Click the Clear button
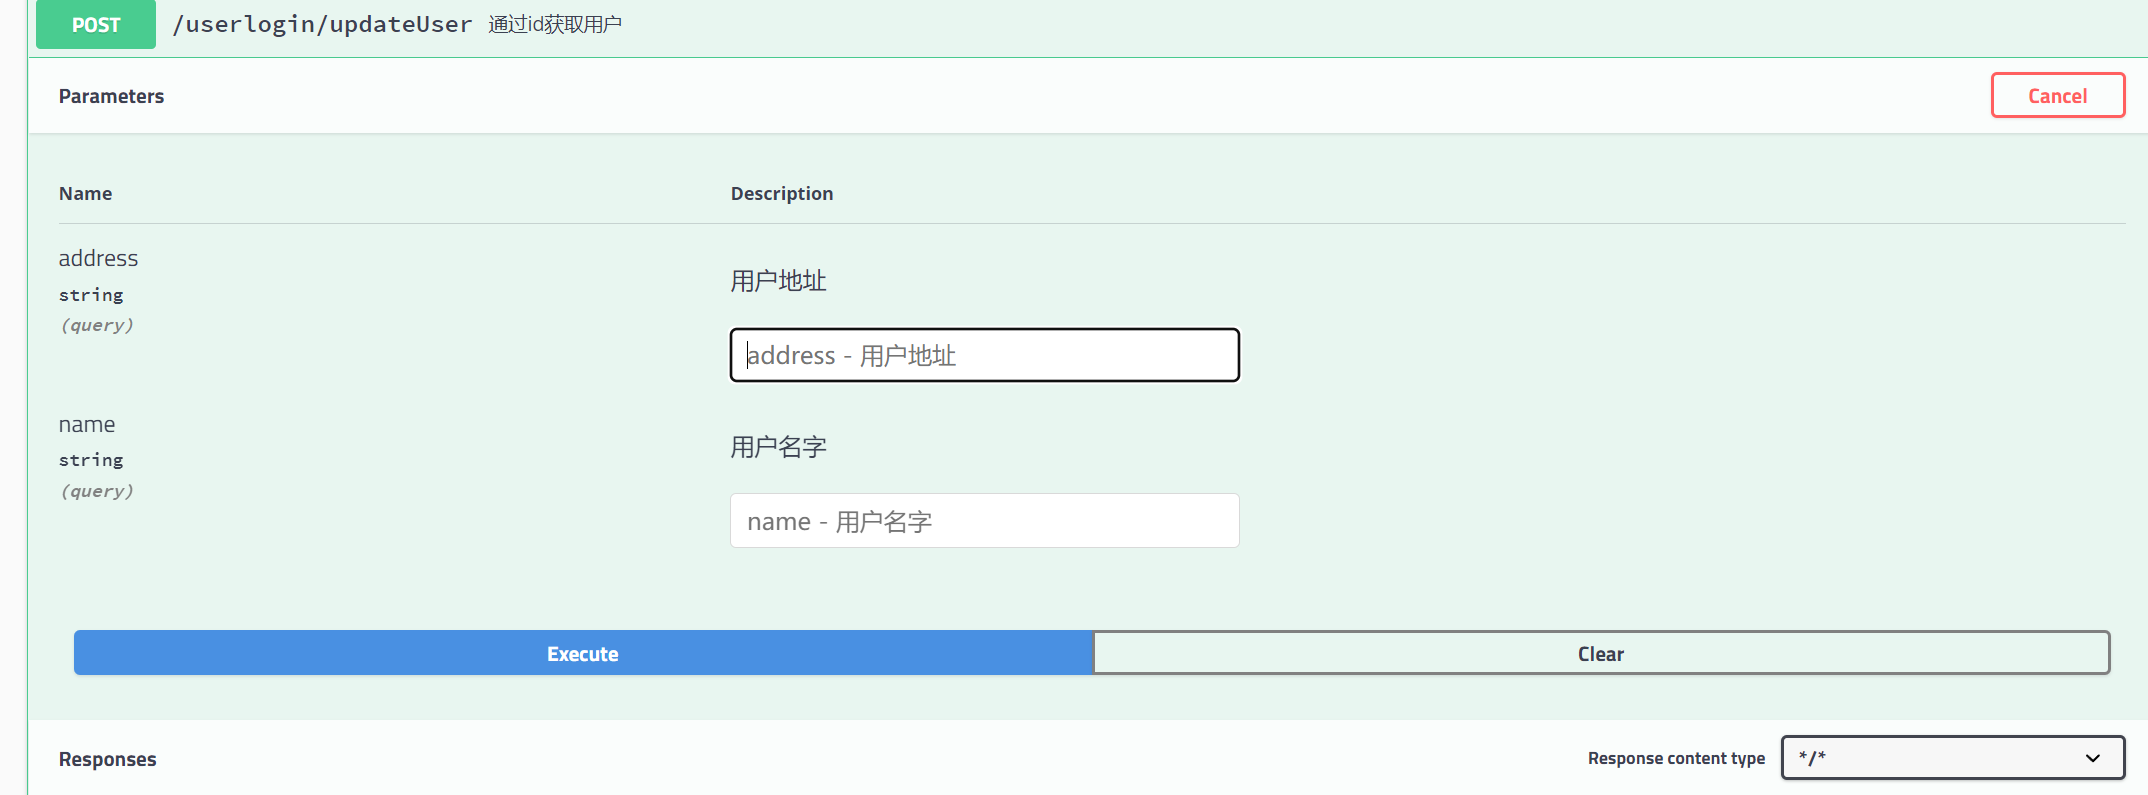The width and height of the screenshot is (2148, 795). (1601, 653)
